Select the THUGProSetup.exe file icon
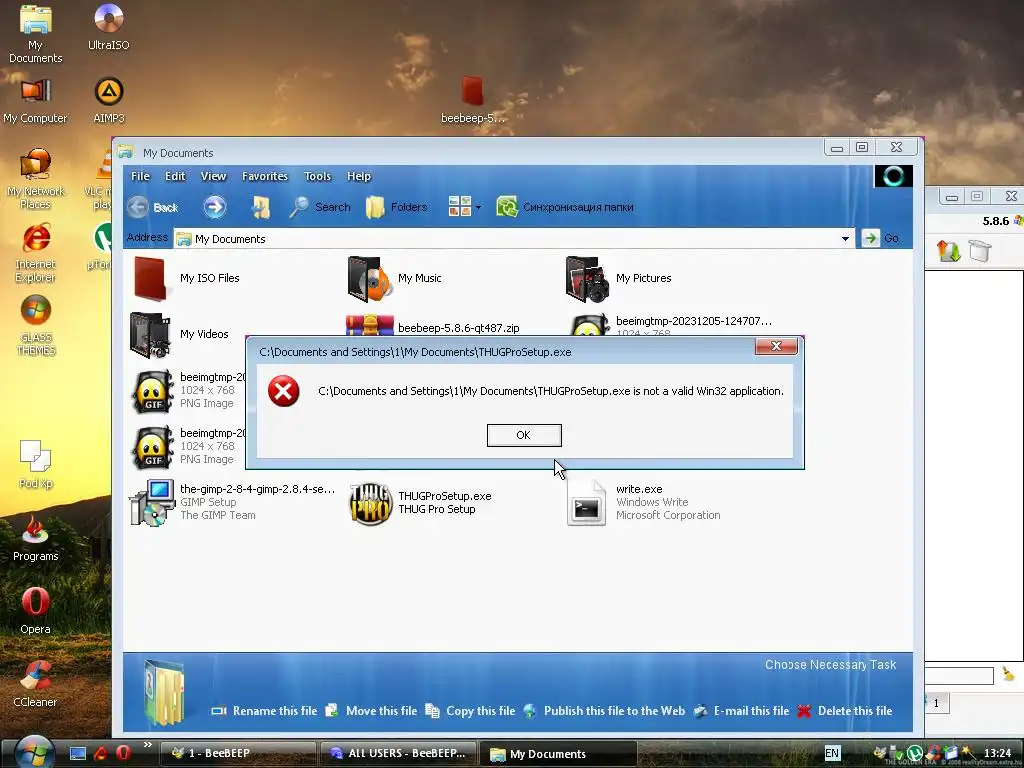Image resolution: width=1024 pixels, height=768 pixels. [x=370, y=504]
